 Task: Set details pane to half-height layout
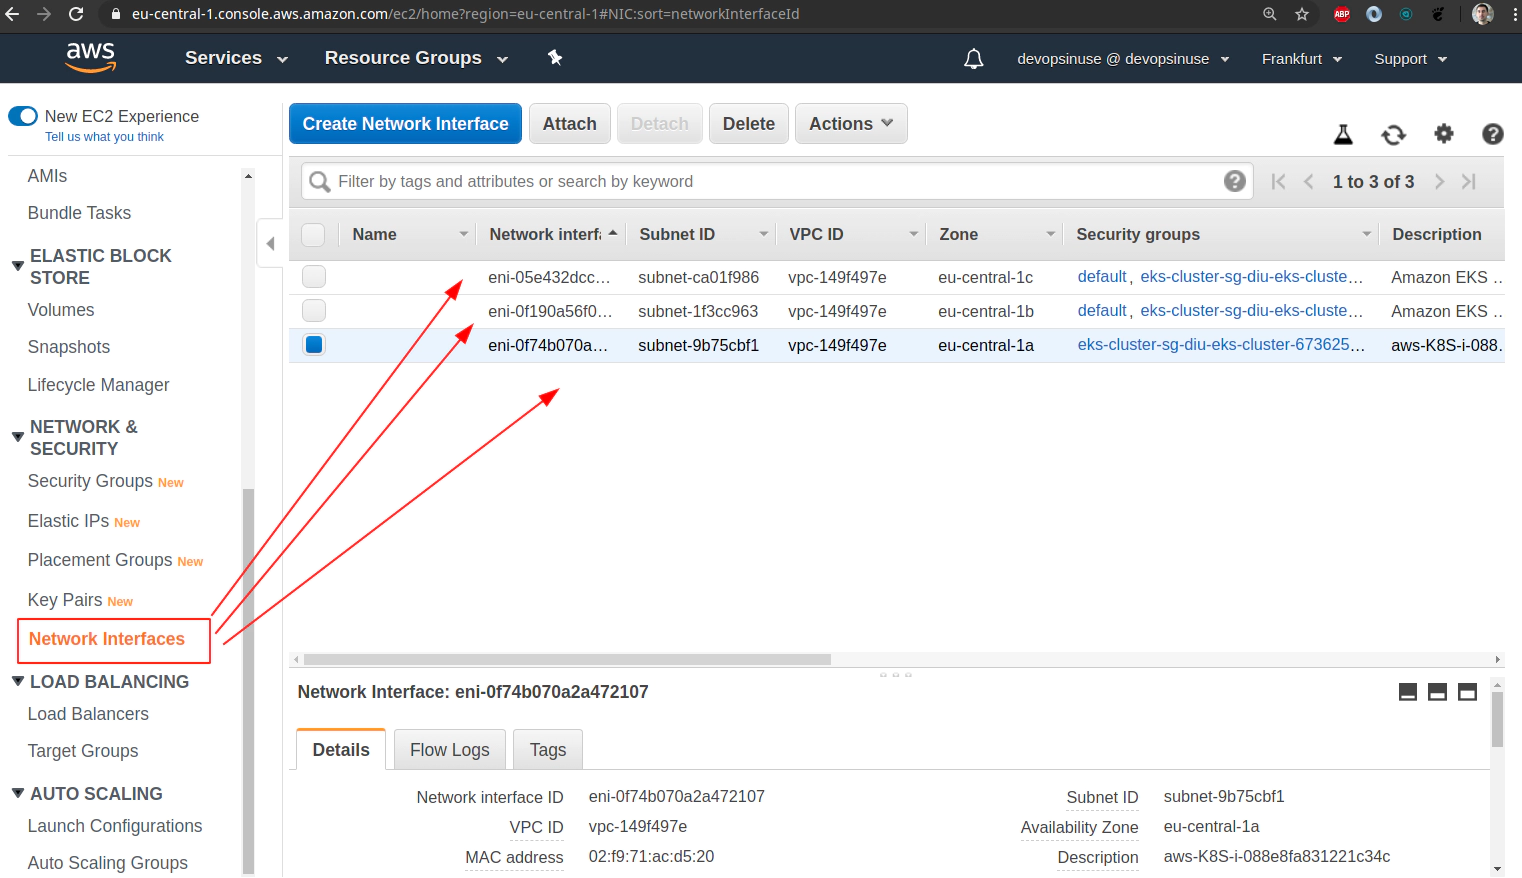1437,692
